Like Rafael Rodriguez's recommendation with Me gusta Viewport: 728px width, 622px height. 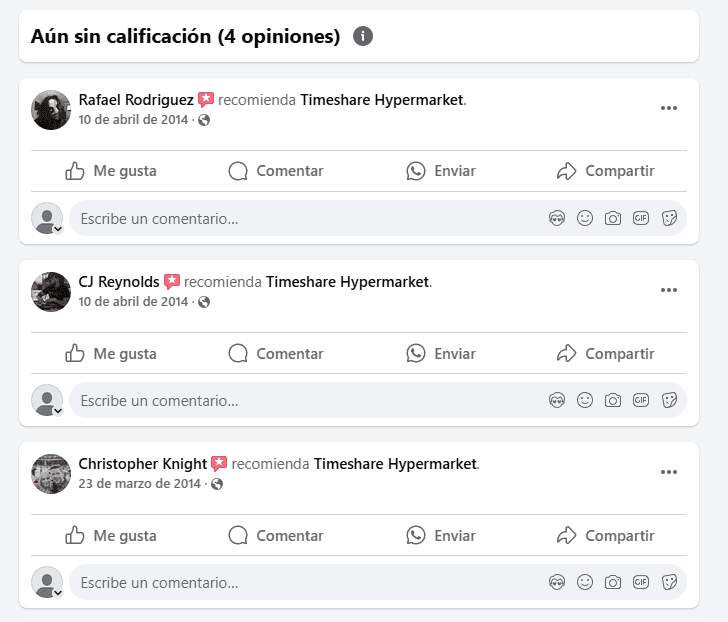click(x=111, y=171)
